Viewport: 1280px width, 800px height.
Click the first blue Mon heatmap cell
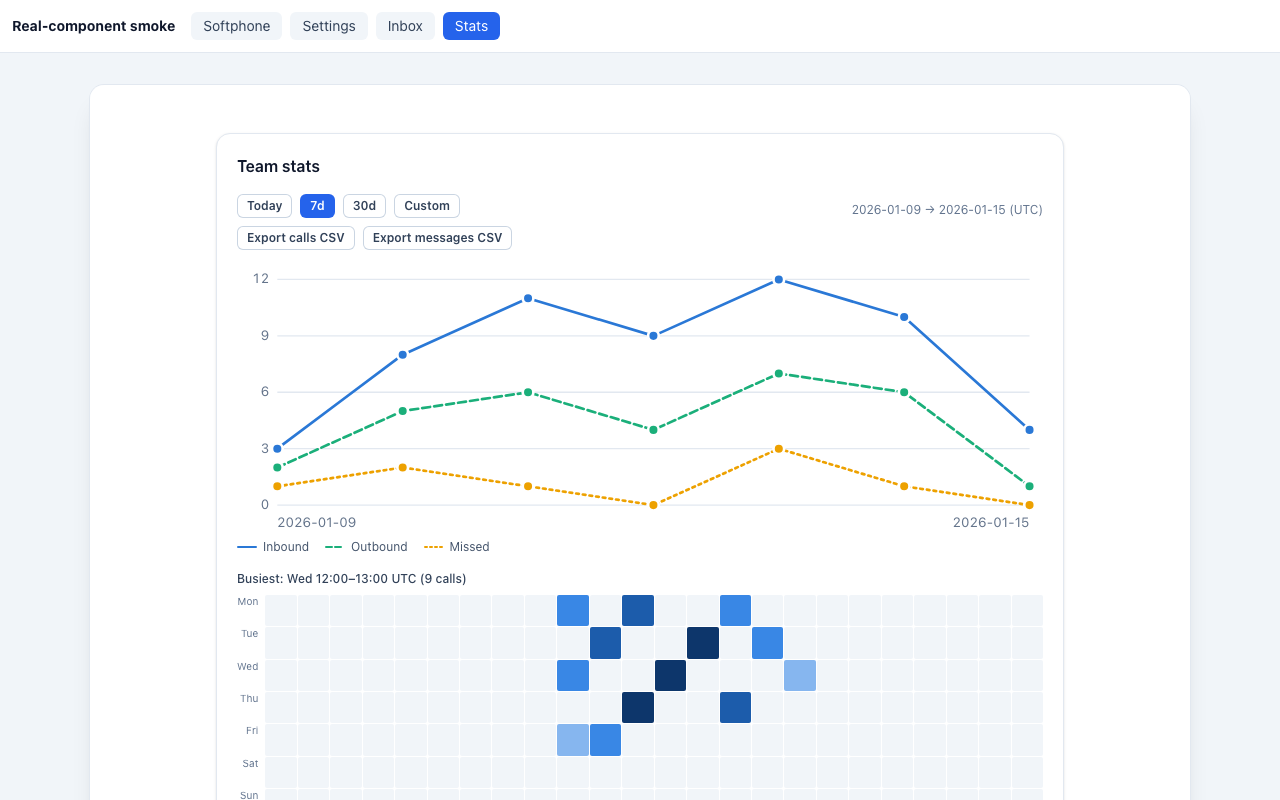573,610
